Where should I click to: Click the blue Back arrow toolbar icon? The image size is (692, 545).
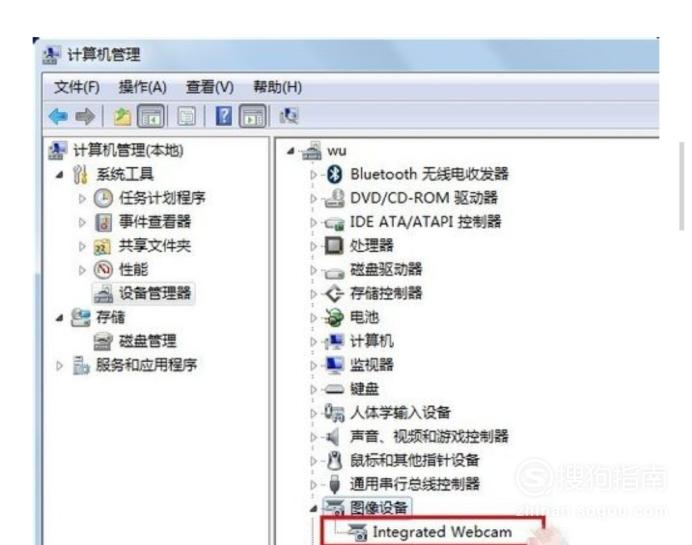point(58,117)
